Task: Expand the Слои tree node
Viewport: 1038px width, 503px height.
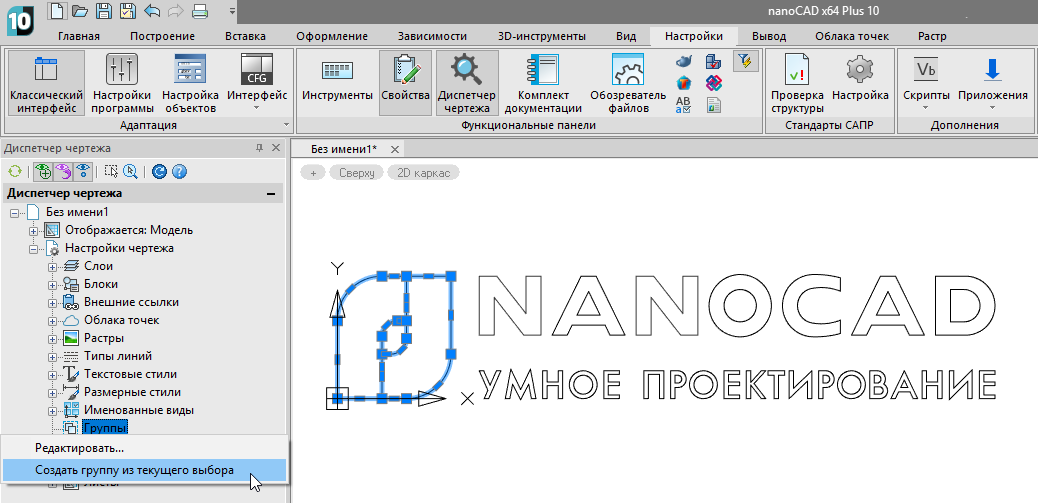Action: 53,267
